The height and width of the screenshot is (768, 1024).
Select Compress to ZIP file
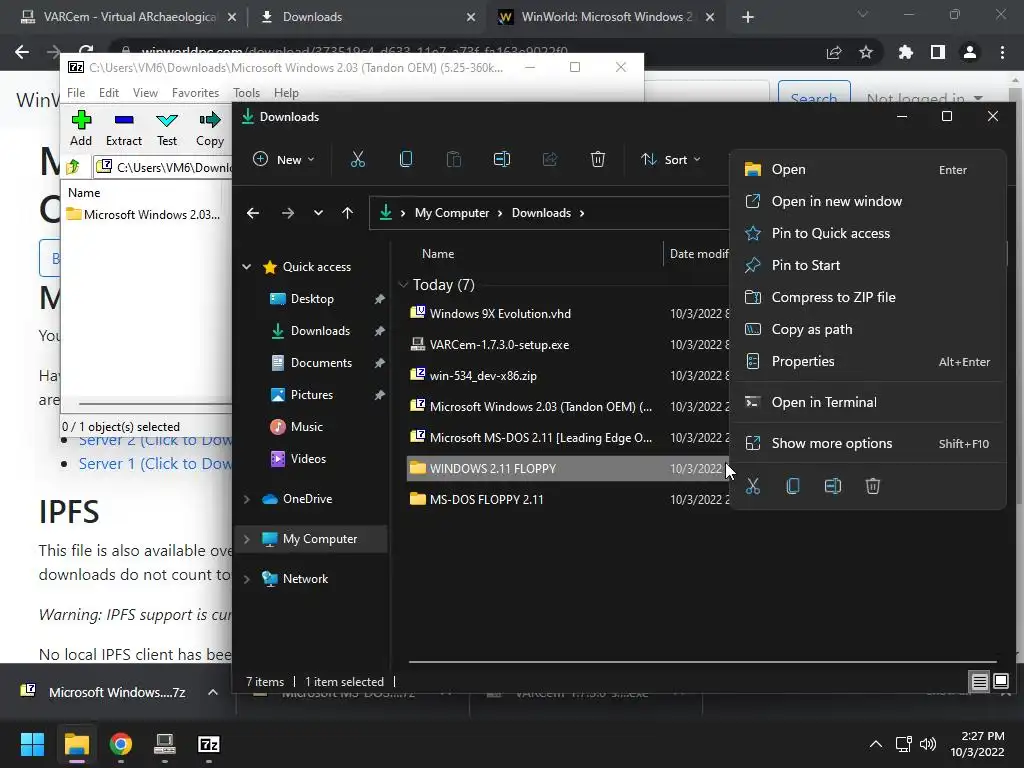867,297
